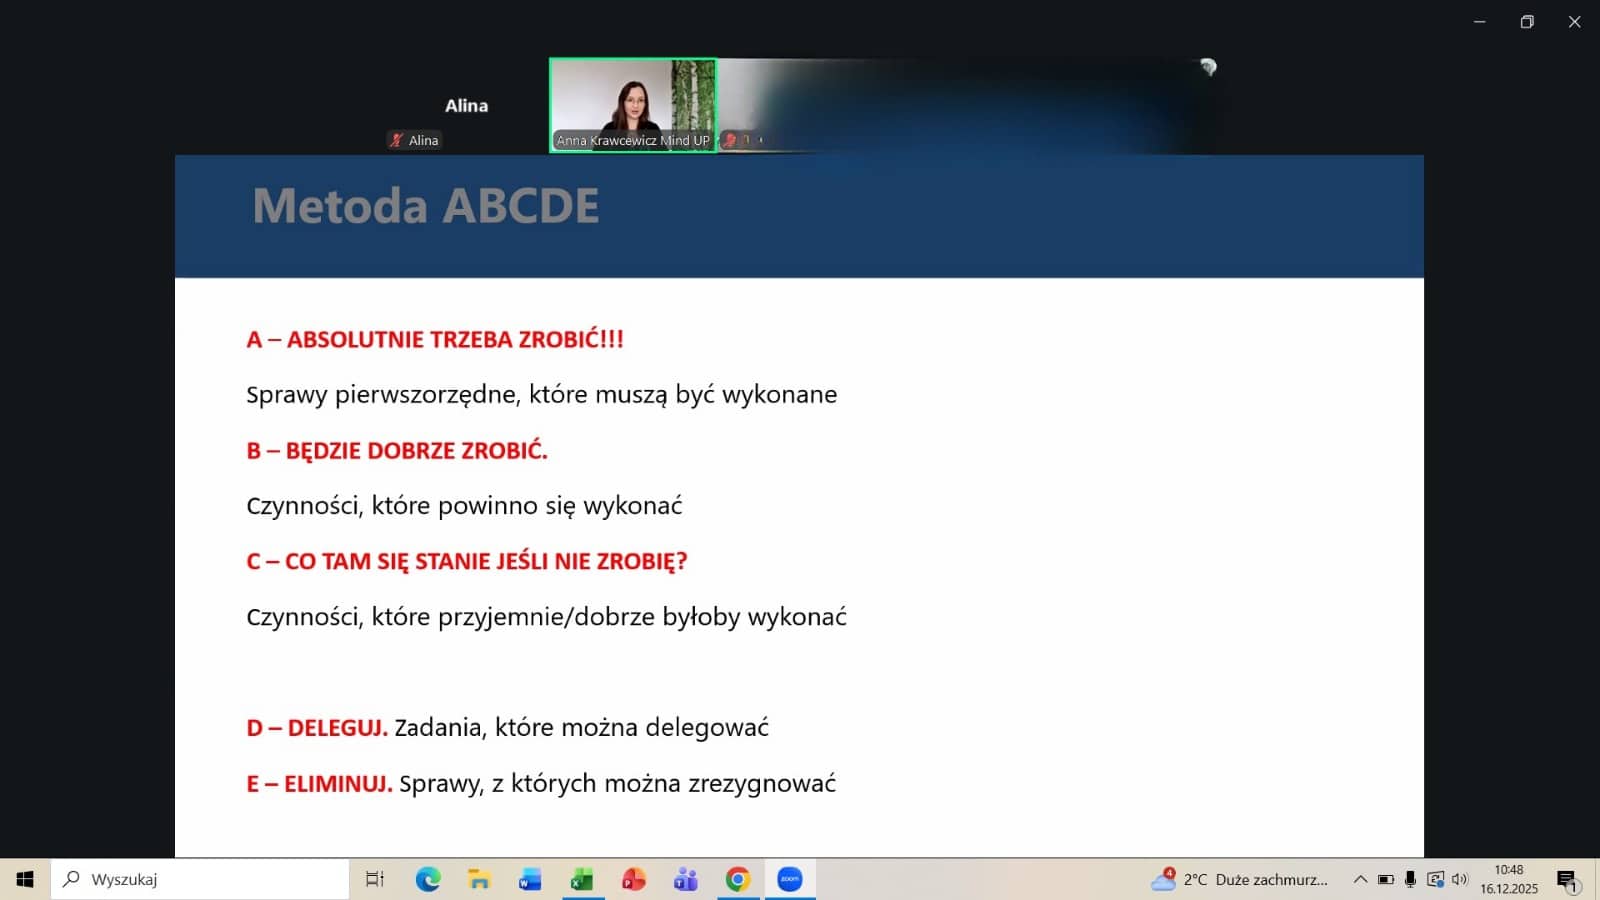Click the battery status icon
The image size is (1600, 900).
point(1385,879)
